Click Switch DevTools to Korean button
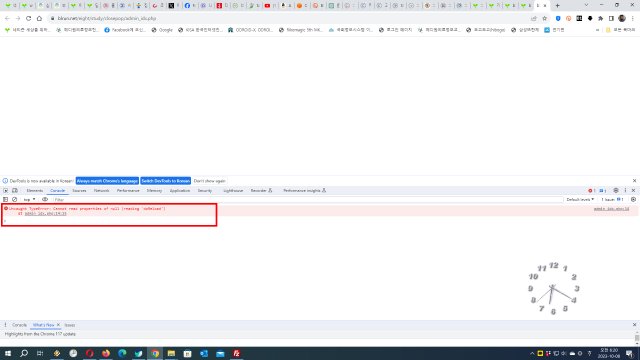This screenshot has width=640, height=360. tap(166, 181)
